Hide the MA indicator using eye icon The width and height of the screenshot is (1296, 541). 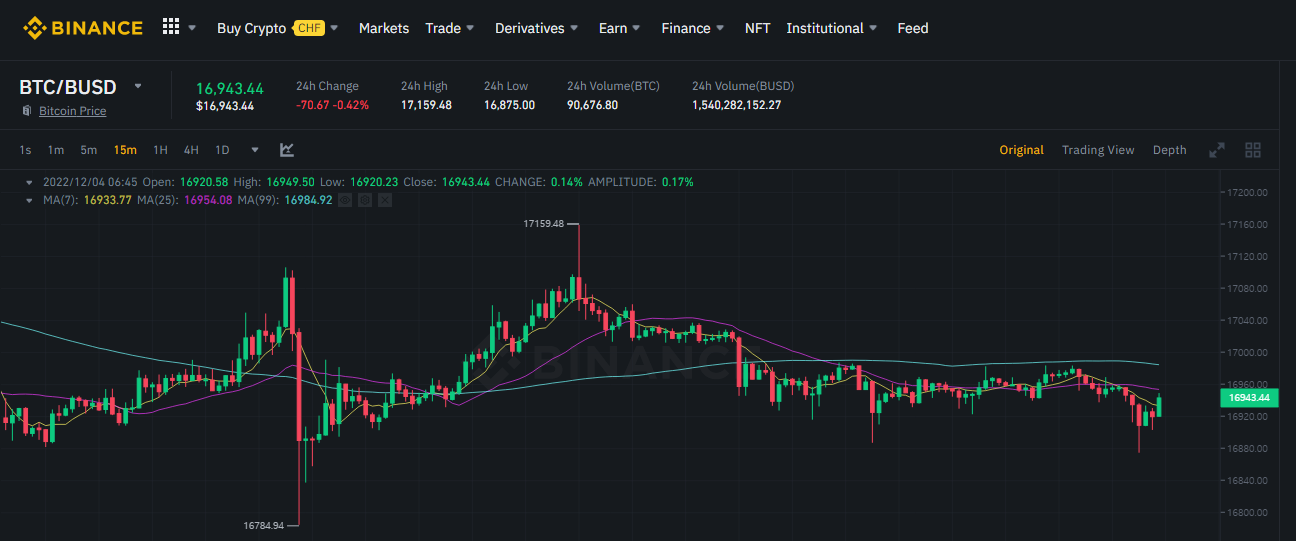[345, 200]
